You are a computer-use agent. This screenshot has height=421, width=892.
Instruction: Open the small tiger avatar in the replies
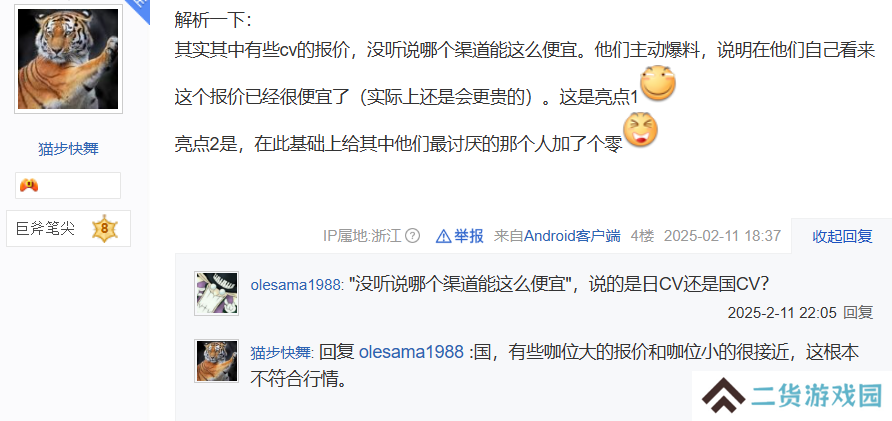click(216, 361)
